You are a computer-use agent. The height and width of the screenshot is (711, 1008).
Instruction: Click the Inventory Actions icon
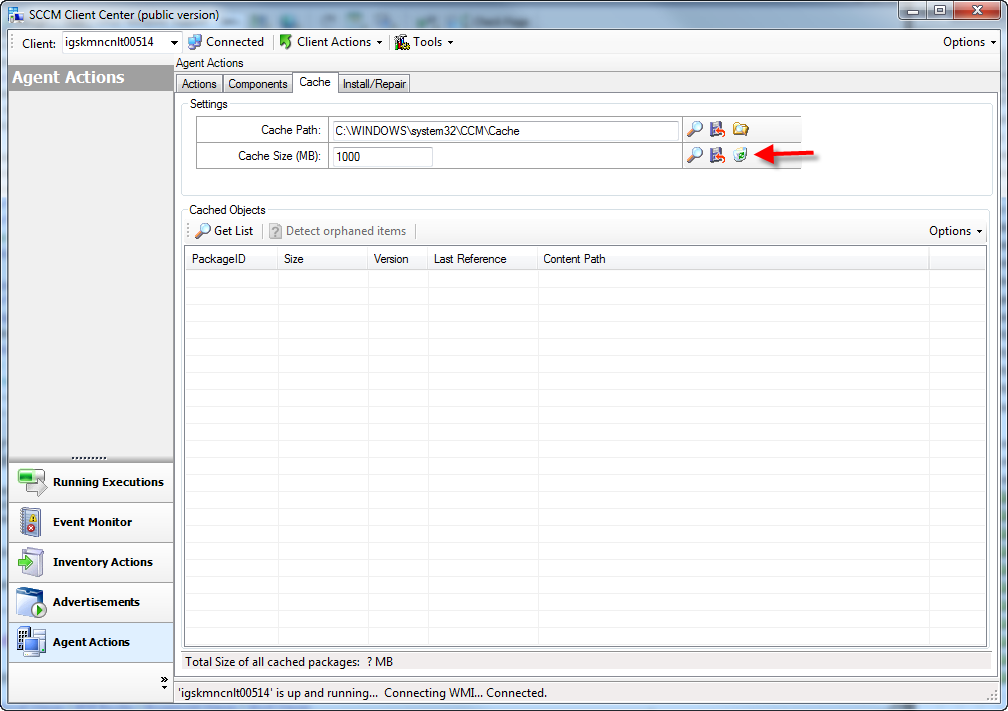click(x=30, y=562)
